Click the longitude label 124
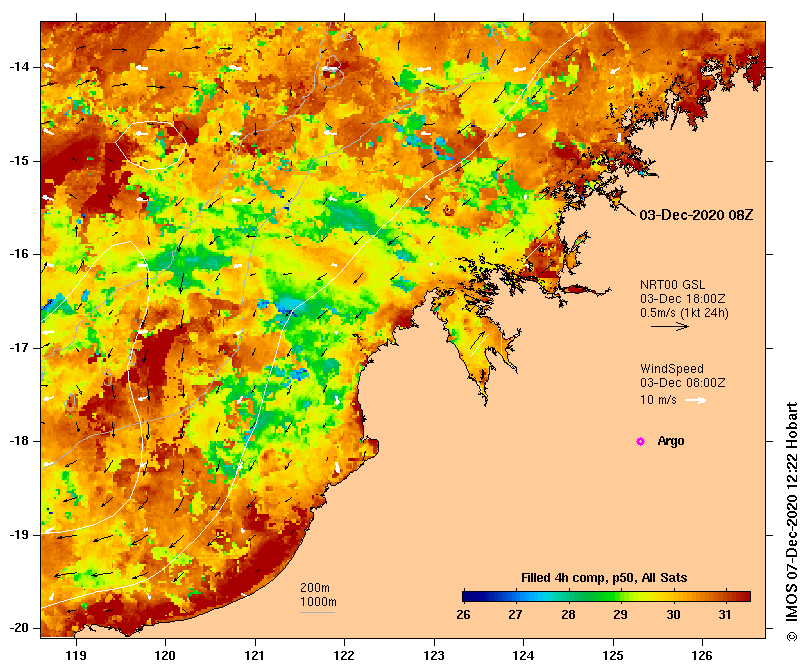This screenshot has height=672, width=809. tap(523, 656)
